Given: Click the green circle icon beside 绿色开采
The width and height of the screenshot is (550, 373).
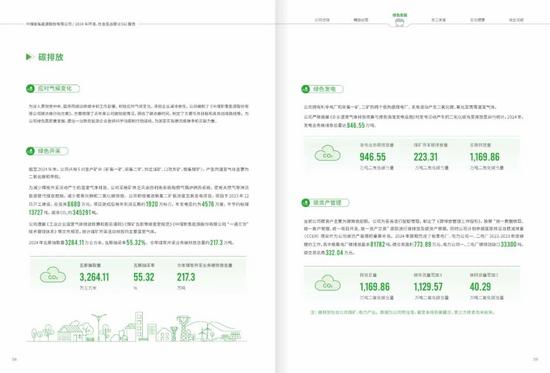Looking at the screenshot, I should [x=30, y=151].
